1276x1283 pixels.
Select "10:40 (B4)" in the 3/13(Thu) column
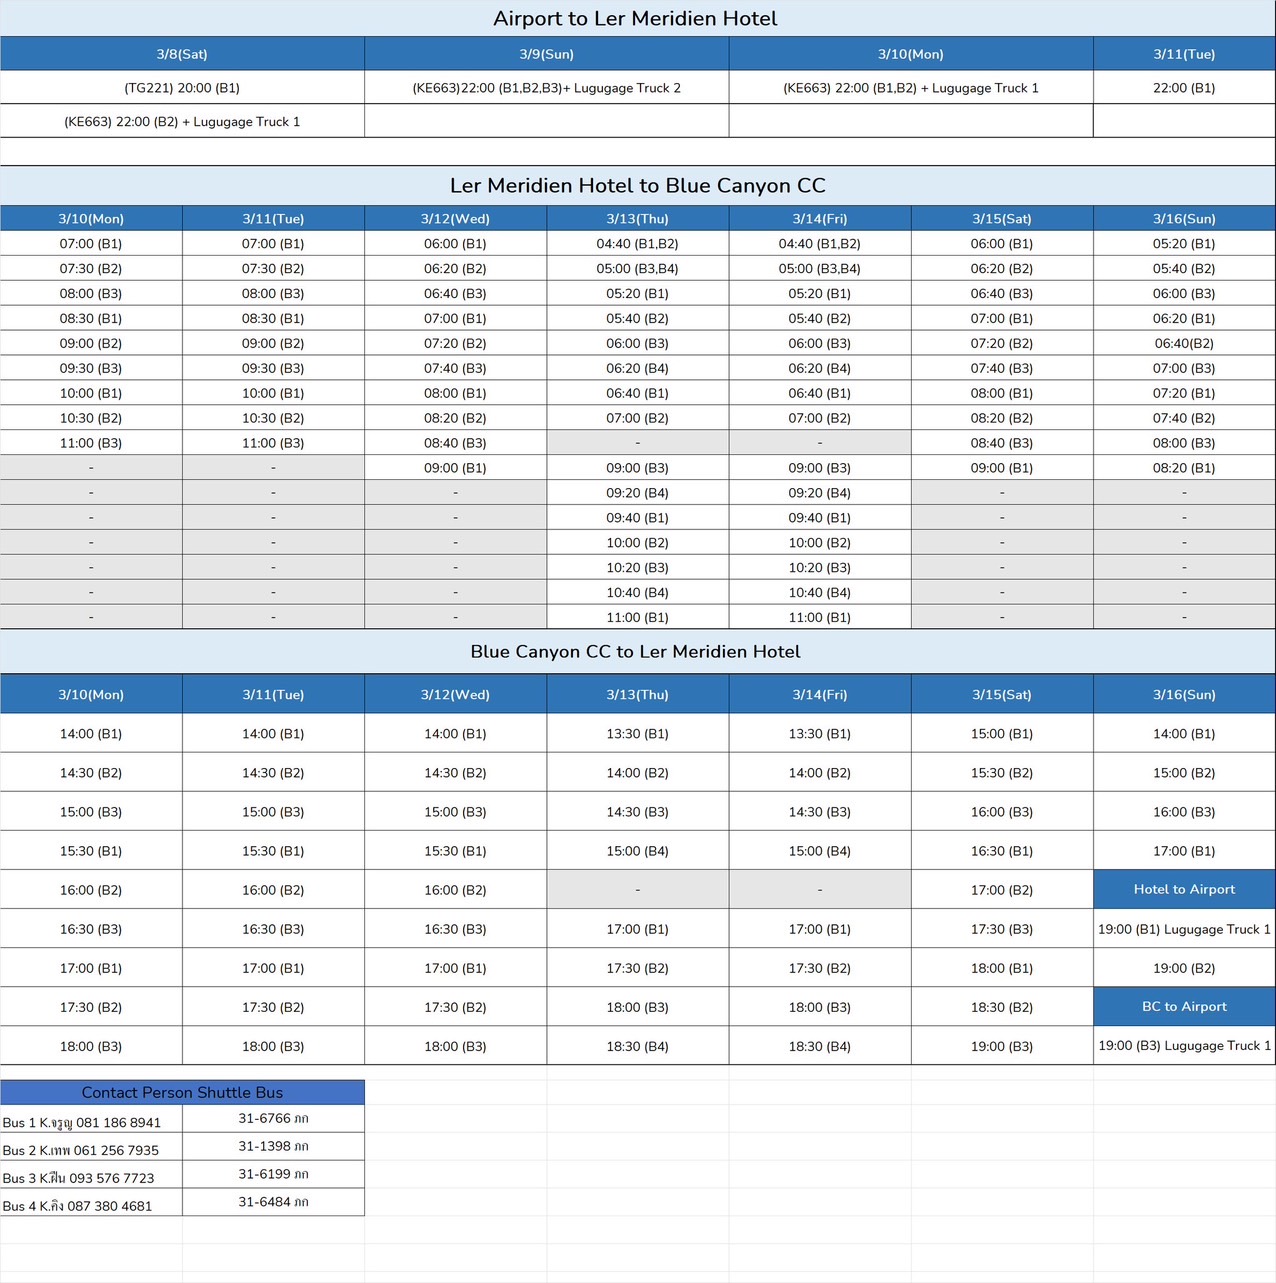click(638, 593)
